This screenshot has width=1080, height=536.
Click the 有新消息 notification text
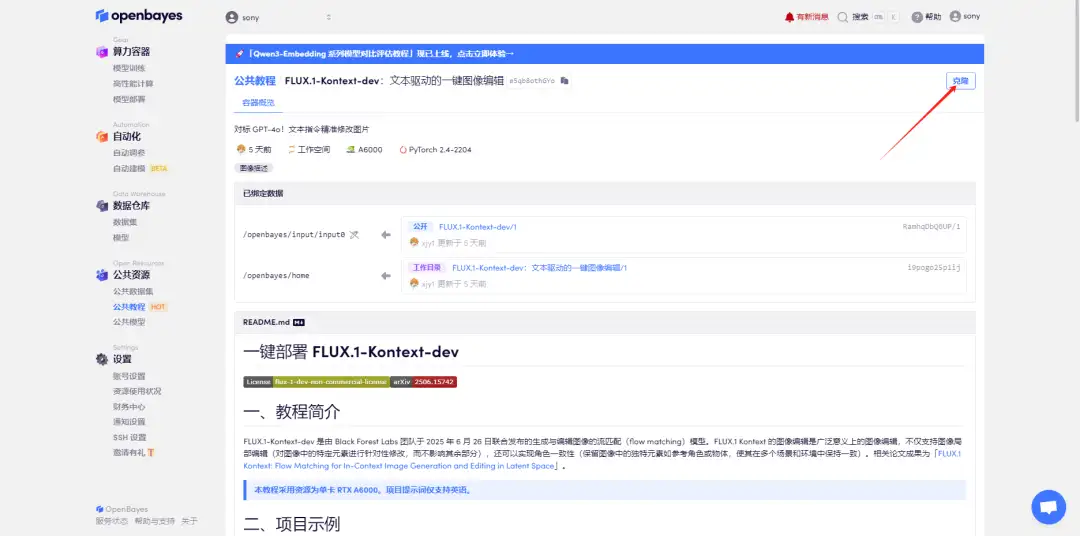coord(812,17)
